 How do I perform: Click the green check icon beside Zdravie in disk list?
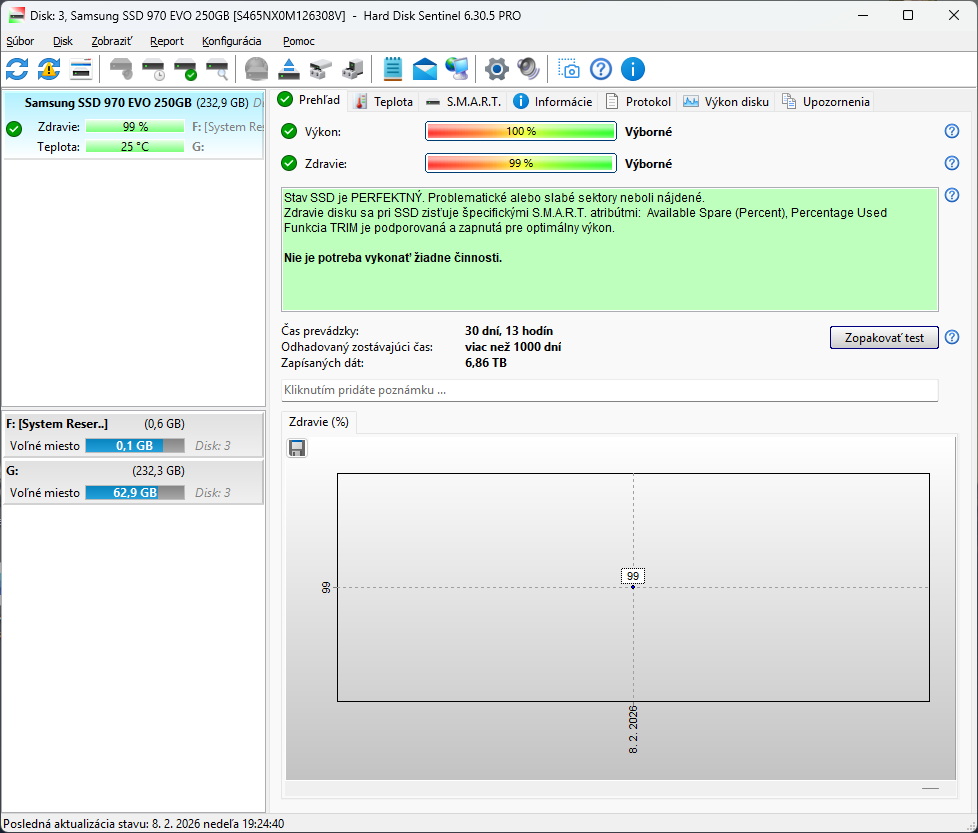[14, 128]
